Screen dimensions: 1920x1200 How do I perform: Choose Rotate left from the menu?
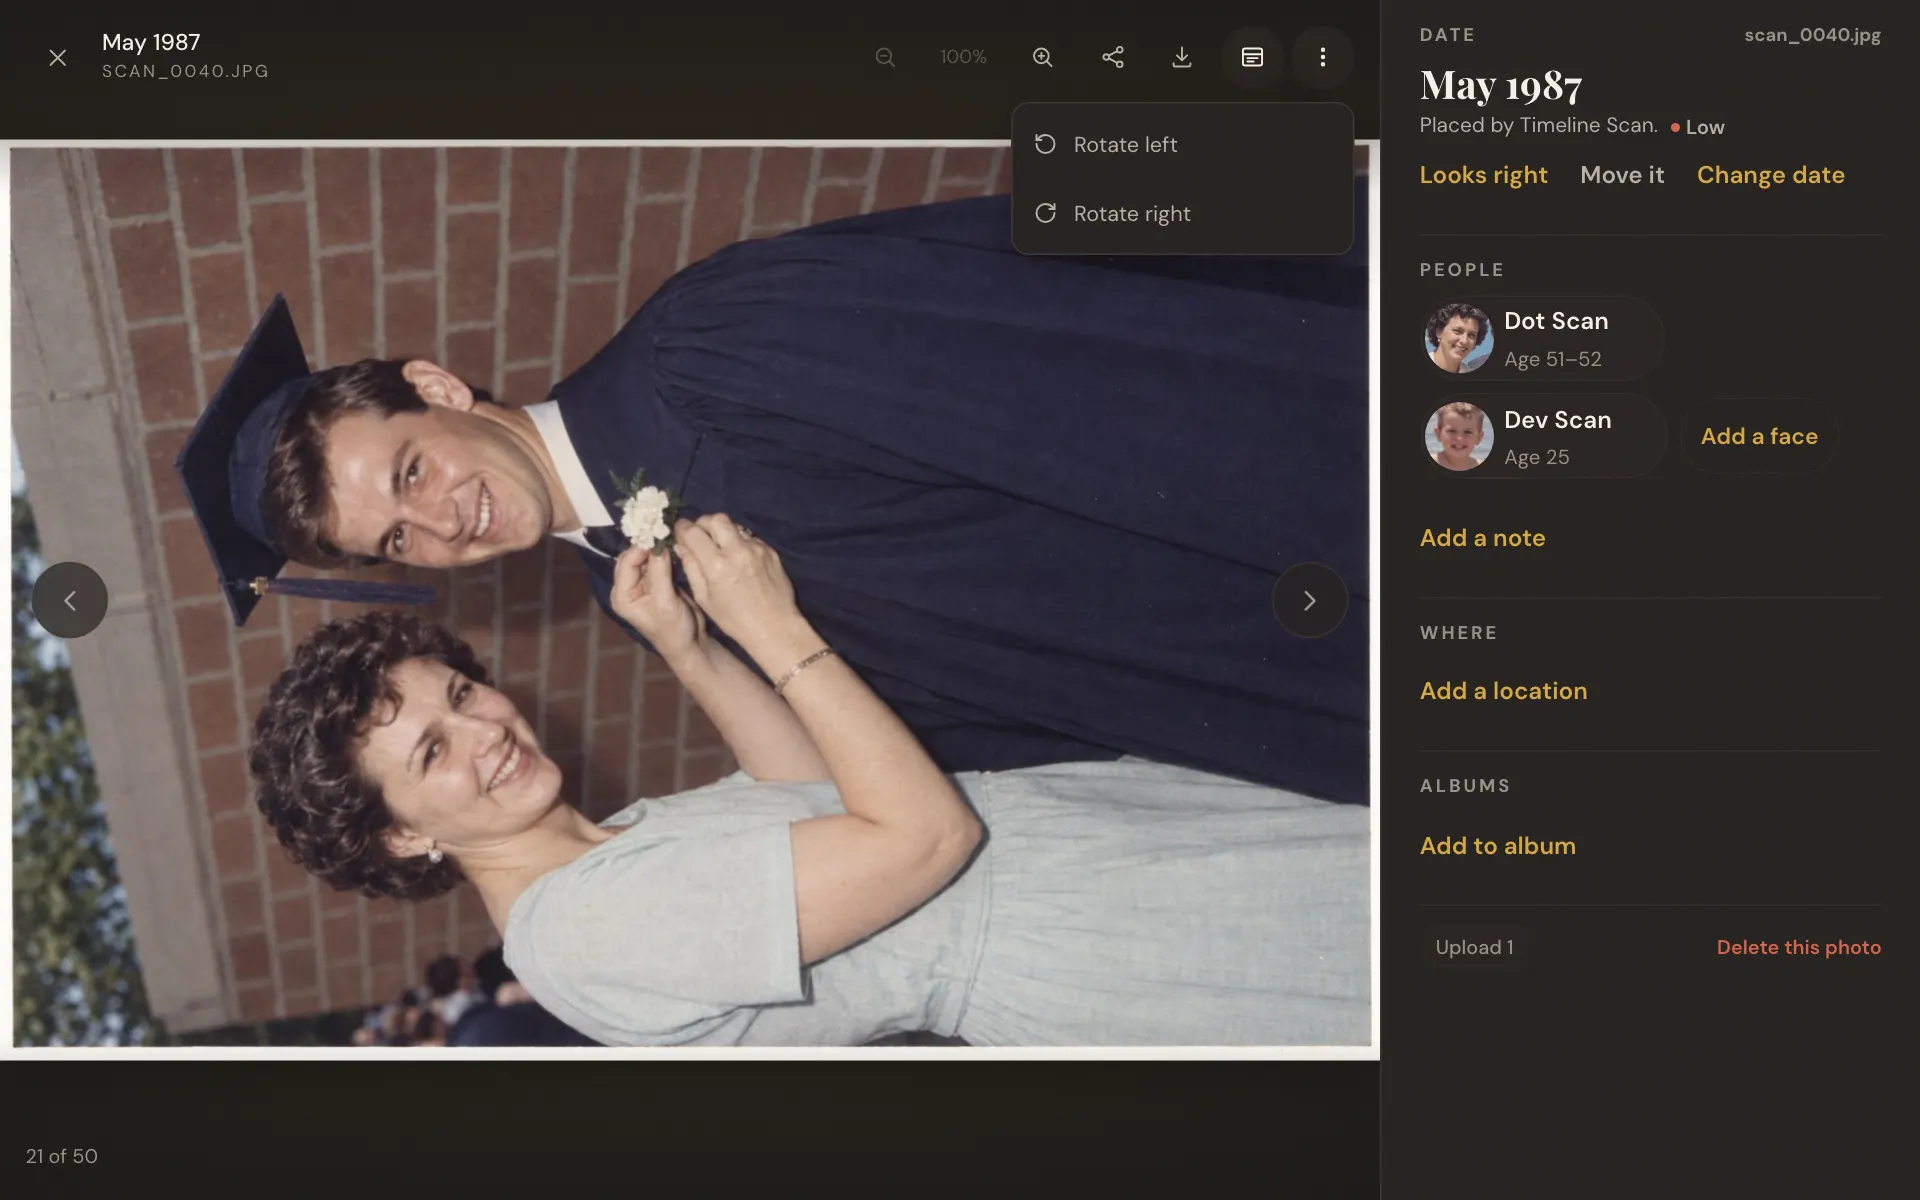(x=1182, y=145)
